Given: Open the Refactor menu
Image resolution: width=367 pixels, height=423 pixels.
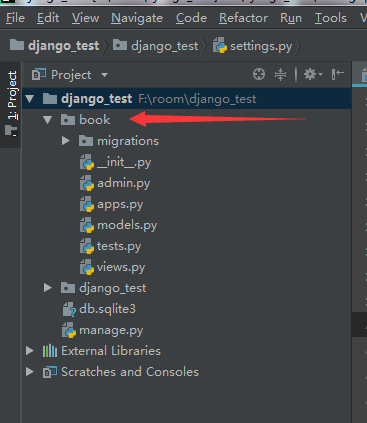Looking at the screenshot, I should coord(243,18).
